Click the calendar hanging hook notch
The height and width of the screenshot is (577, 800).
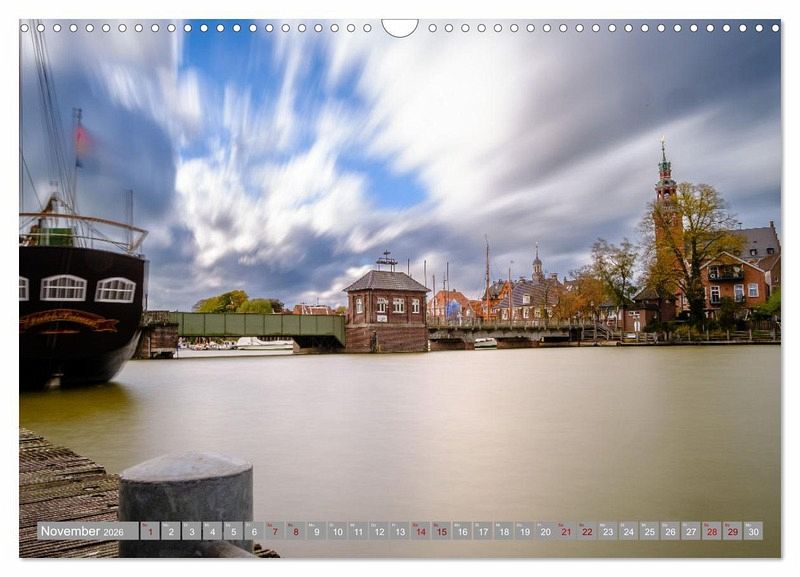click(400, 26)
